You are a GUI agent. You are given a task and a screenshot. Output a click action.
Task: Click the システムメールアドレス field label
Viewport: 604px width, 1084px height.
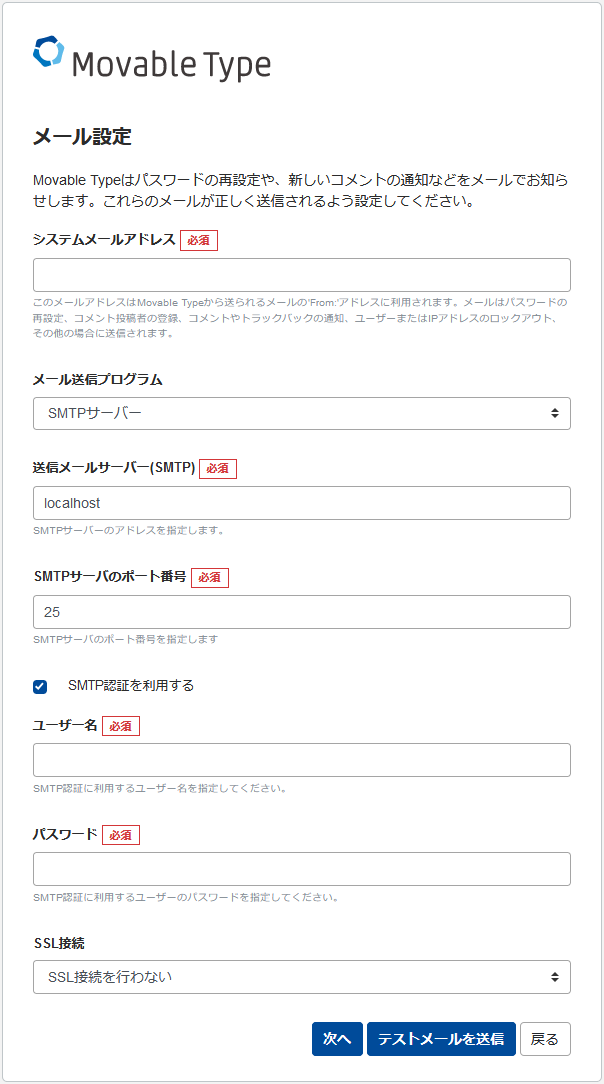pos(104,239)
